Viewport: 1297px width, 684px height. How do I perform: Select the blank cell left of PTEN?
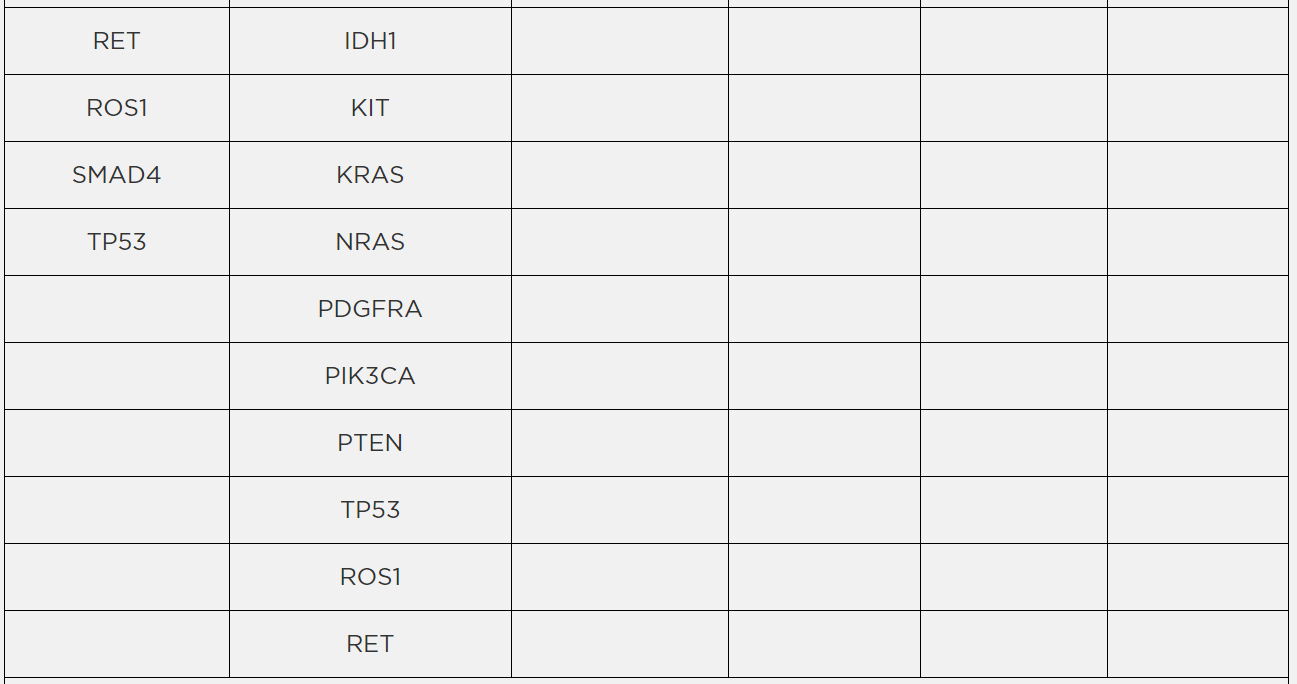(x=117, y=443)
